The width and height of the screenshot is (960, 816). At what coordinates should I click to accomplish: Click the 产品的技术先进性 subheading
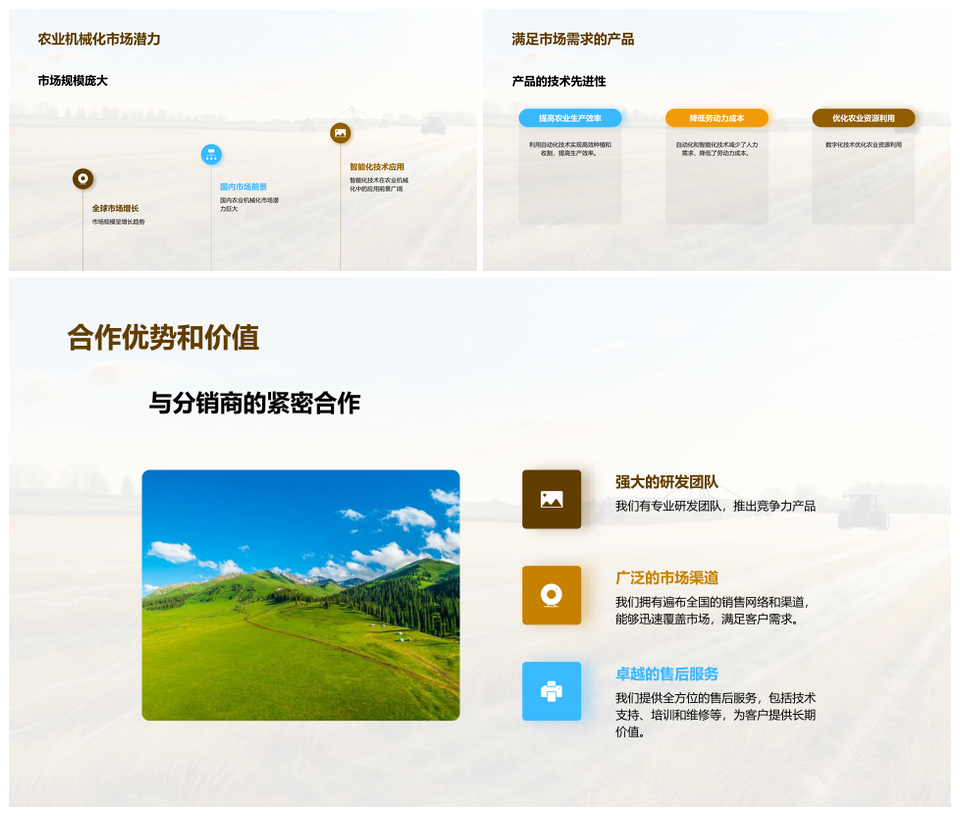(559, 81)
